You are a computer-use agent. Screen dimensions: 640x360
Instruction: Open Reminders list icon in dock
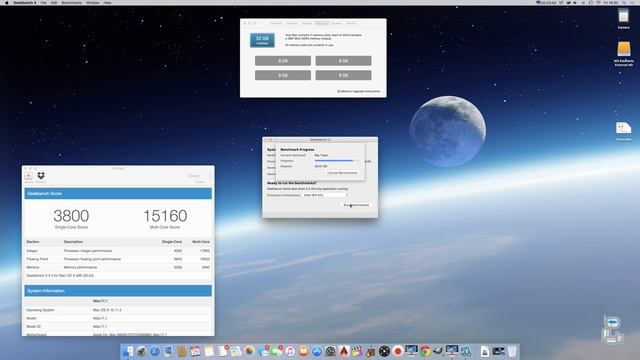tap(223, 351)
